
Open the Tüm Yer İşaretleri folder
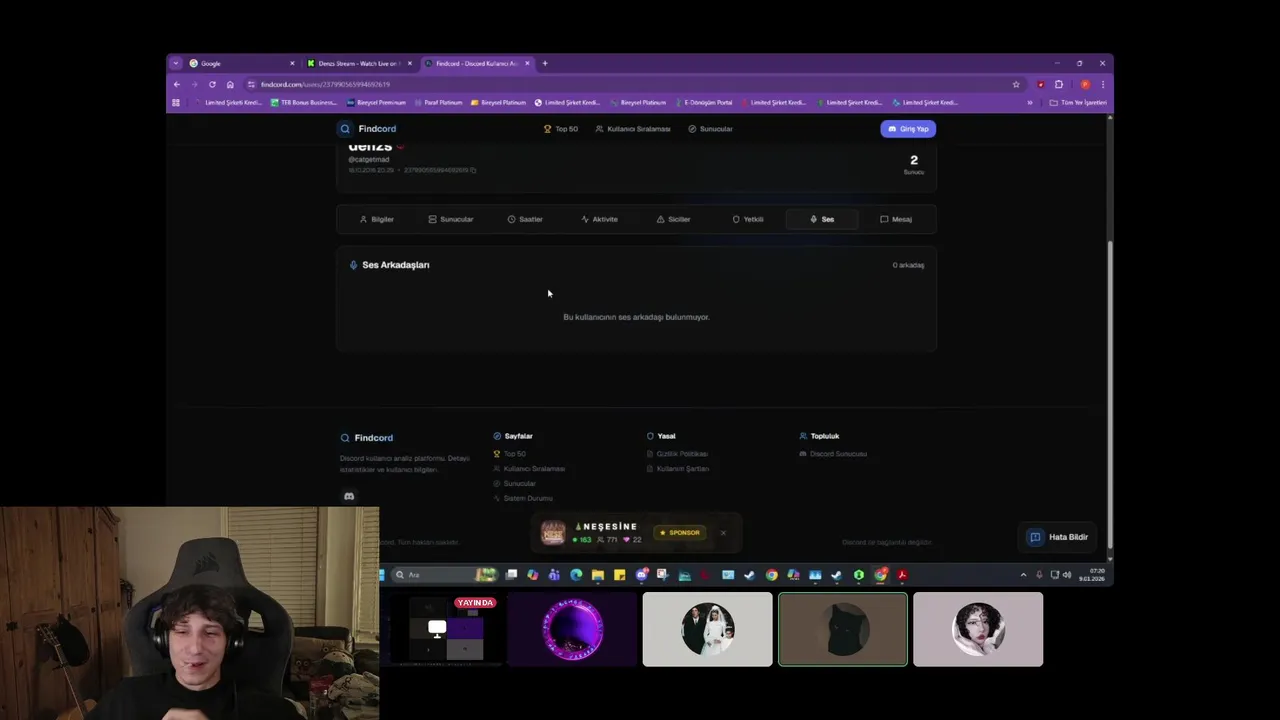pyautogui.click(x=1078, y=102)
